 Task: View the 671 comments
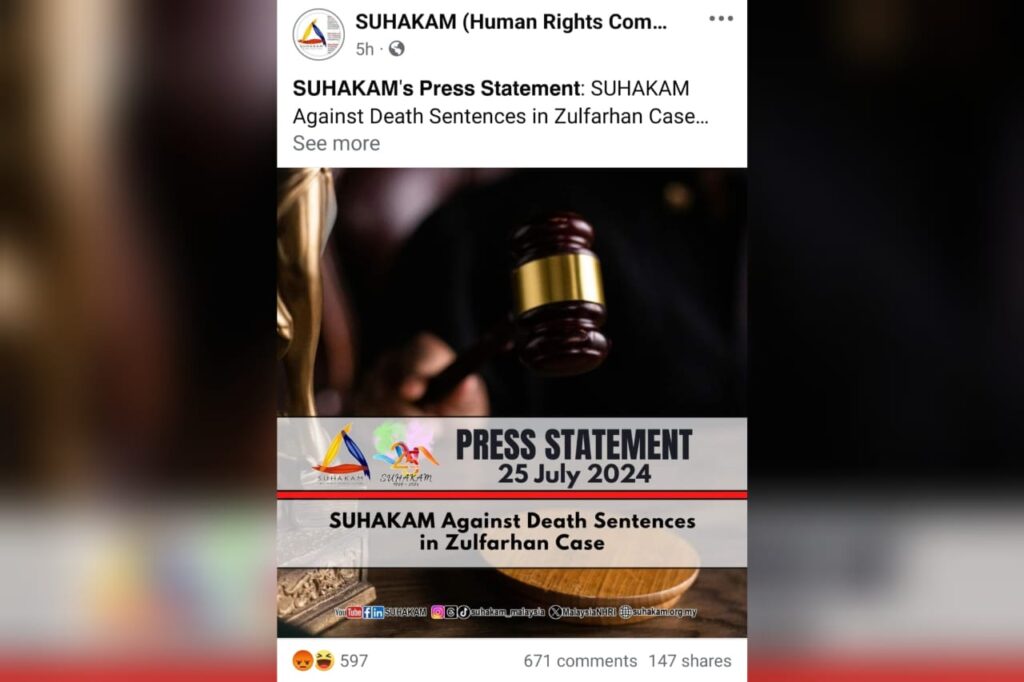point(580,661)
